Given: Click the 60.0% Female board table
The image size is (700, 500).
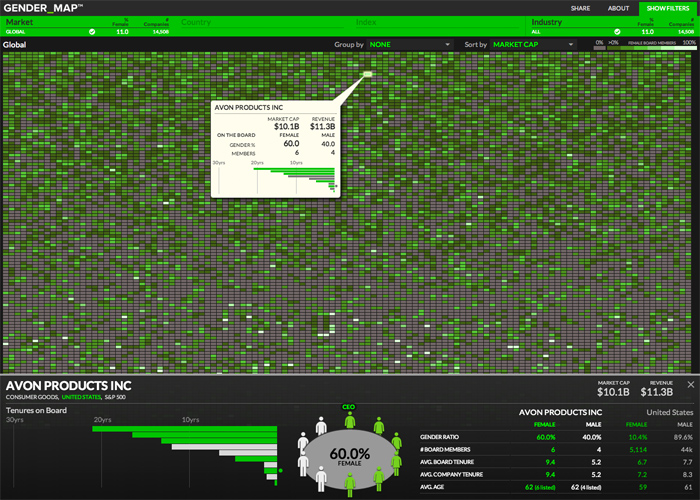Looking at the screenshot, I should pyautogui.click(x=350, y=458).
